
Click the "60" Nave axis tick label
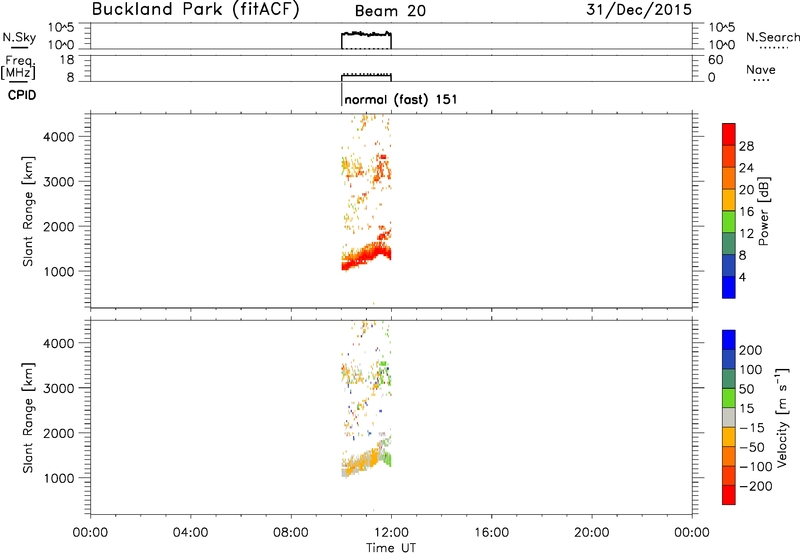[715, 60]
